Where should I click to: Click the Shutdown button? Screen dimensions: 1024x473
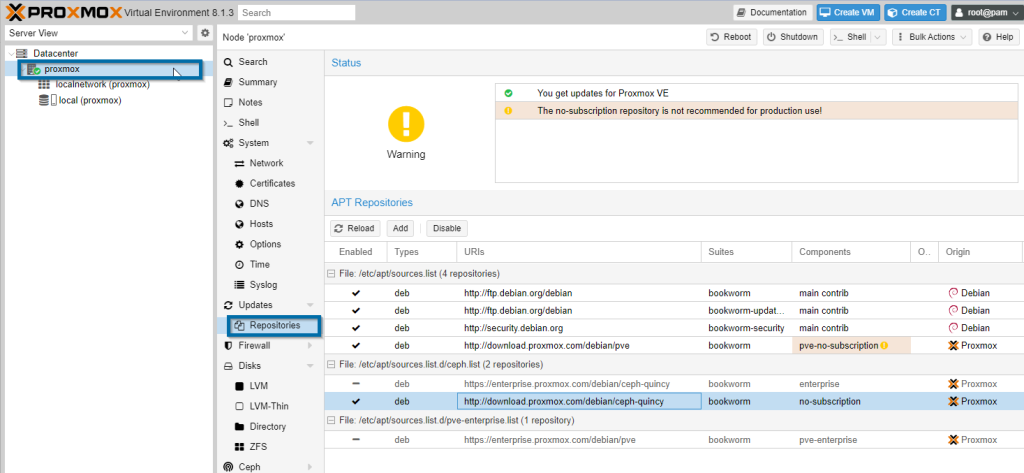(793, 37)
